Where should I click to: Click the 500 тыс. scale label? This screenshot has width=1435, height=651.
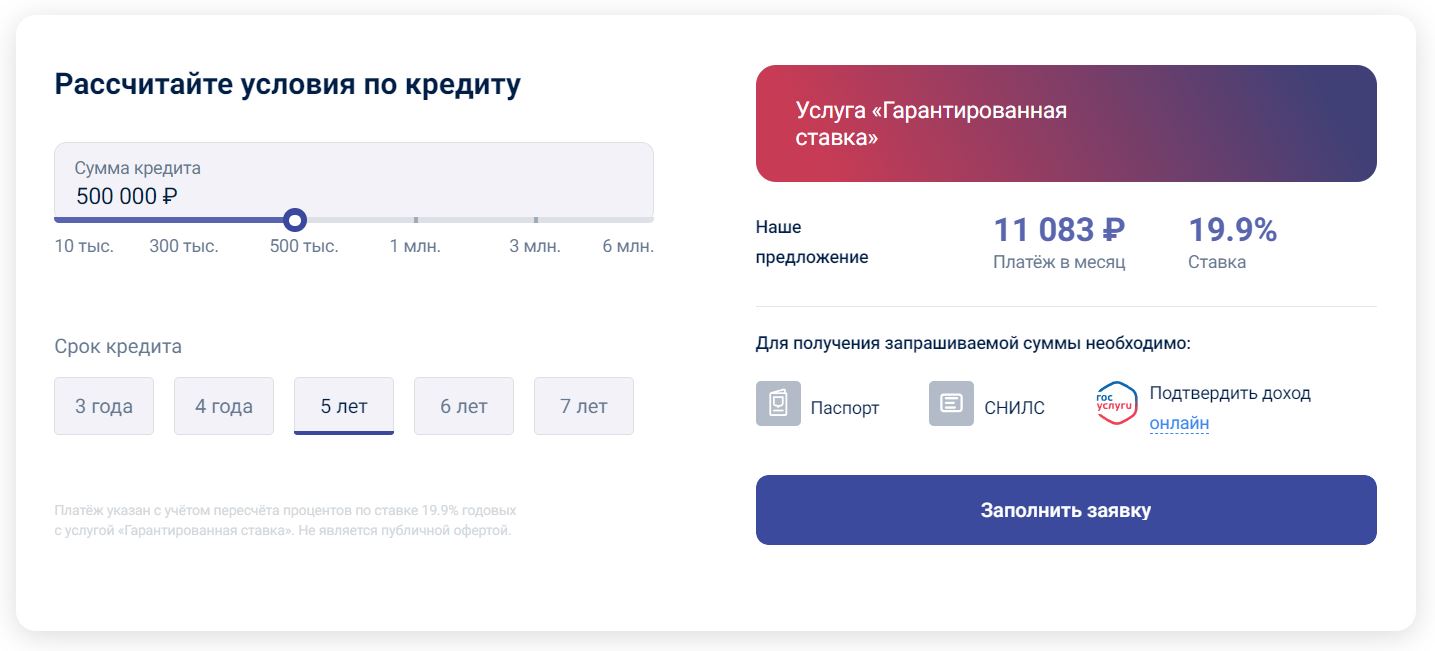point(304,246)
